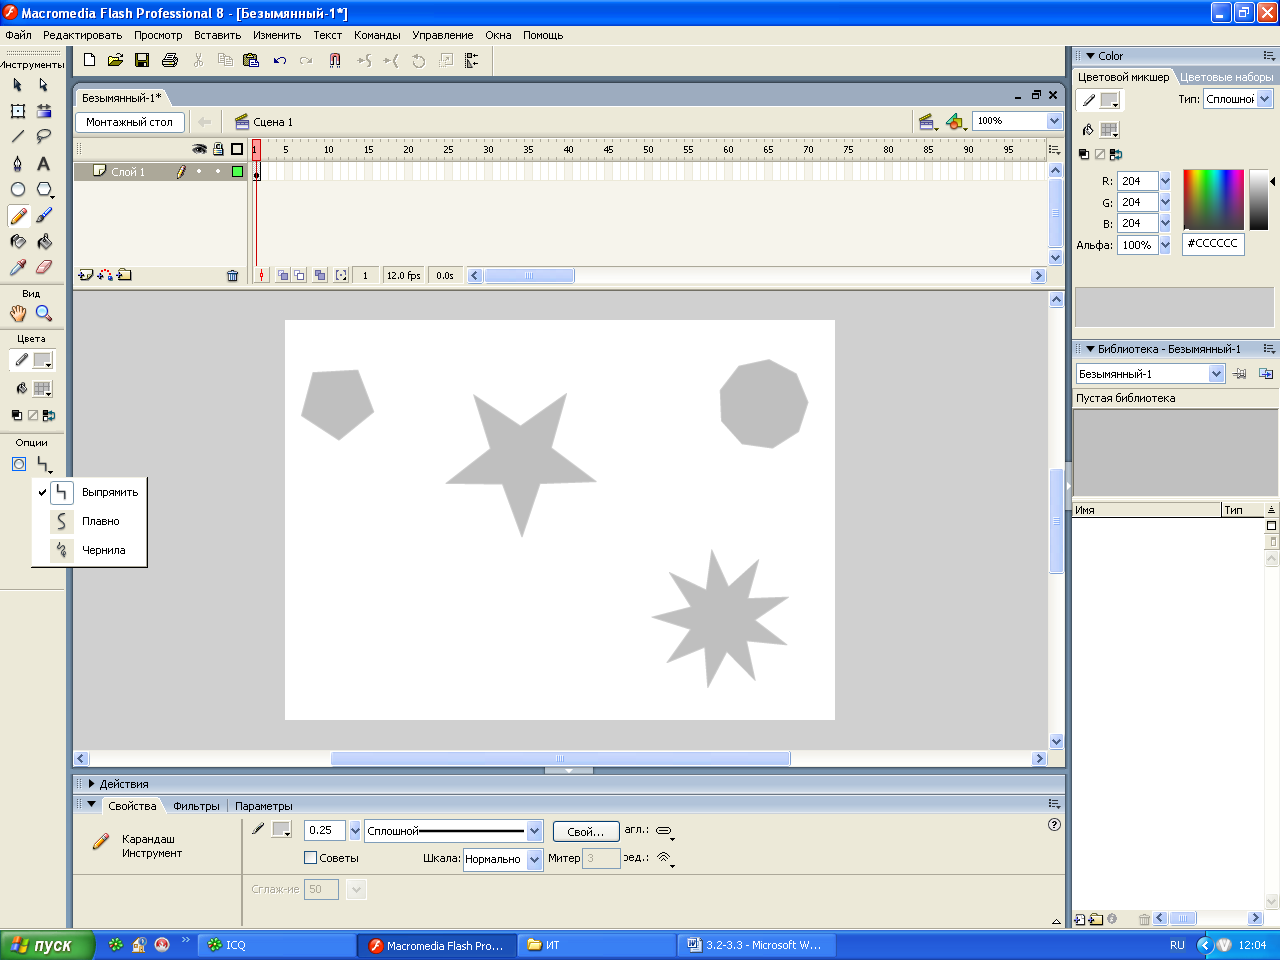The width and height of the screenshot is (1280, 960).
Task: Click the fill color swatch in Цвета
Action: pos(42,389)
